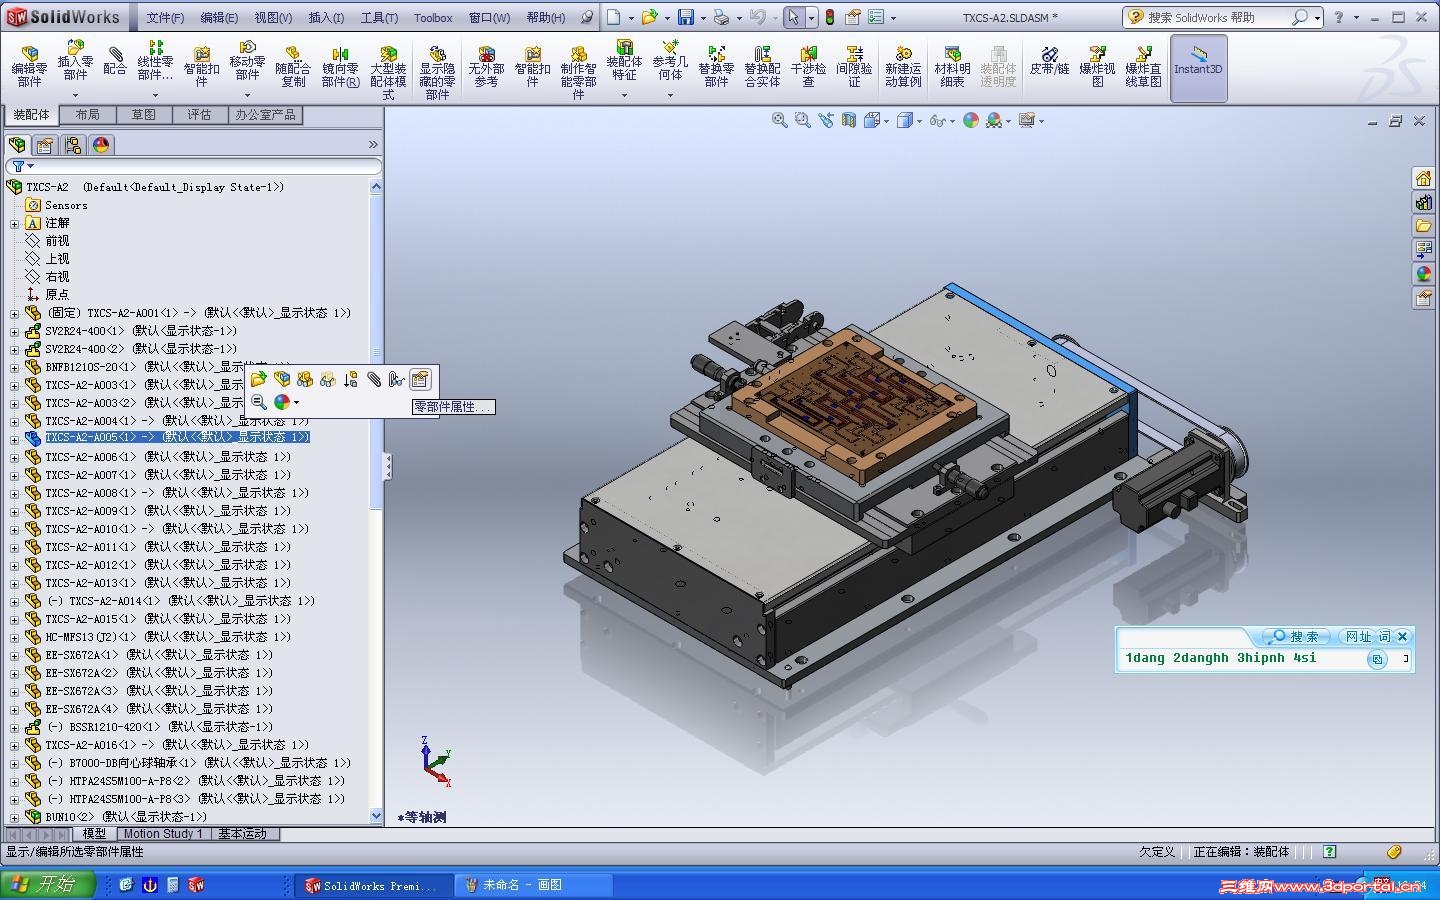1440x900 pixels.
Task: Run 间隙验证 (Clearance Verification)
Action: 854,66
